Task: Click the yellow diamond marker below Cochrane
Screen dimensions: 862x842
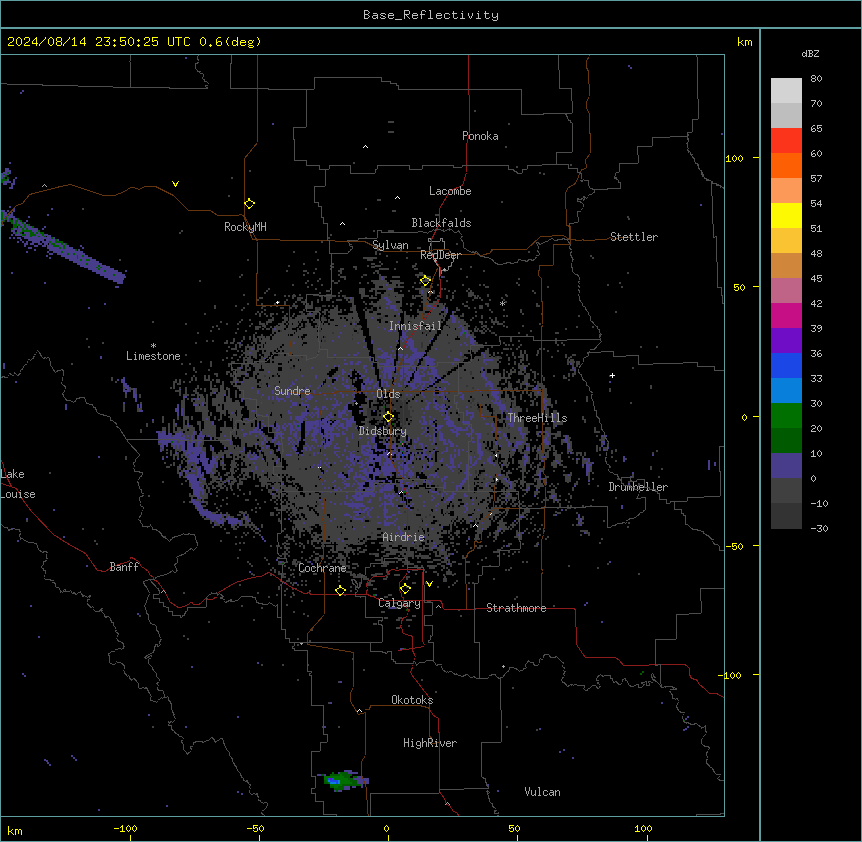Action: click(x=340, y=590)
